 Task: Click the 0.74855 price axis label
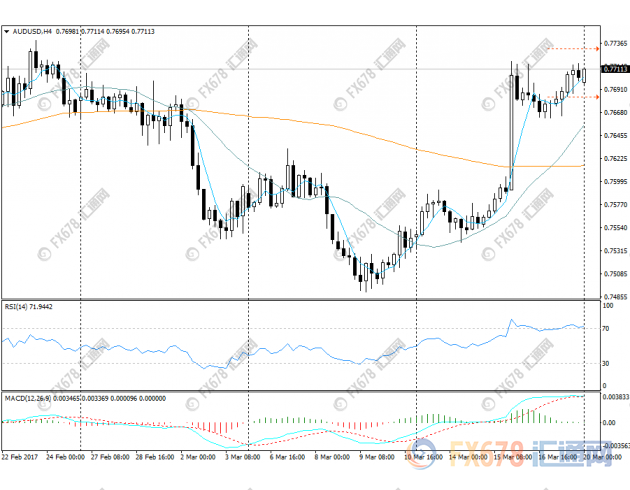[614, 297]
